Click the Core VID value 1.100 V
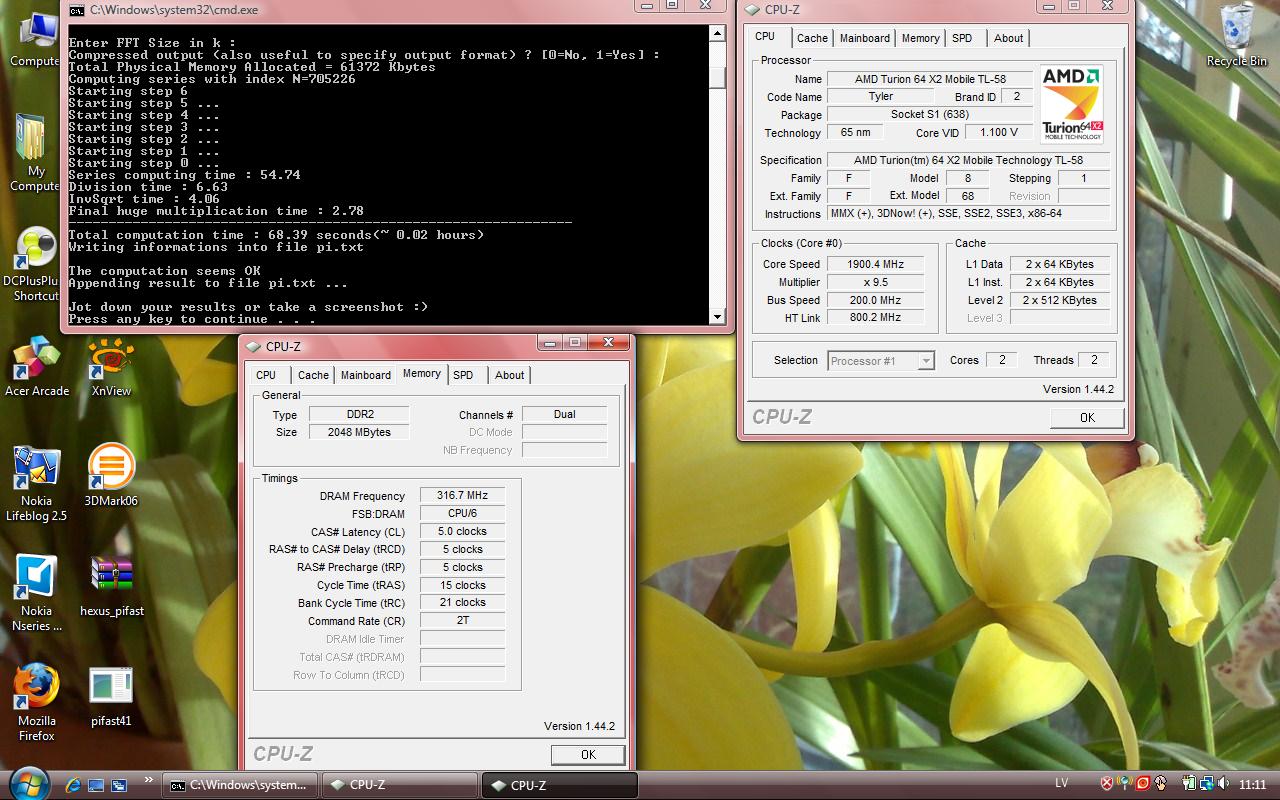 (998, 133)
